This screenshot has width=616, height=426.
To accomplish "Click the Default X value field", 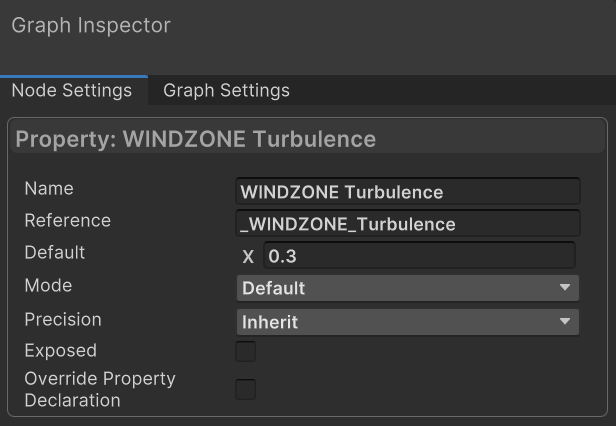I will tap(419, 256).
